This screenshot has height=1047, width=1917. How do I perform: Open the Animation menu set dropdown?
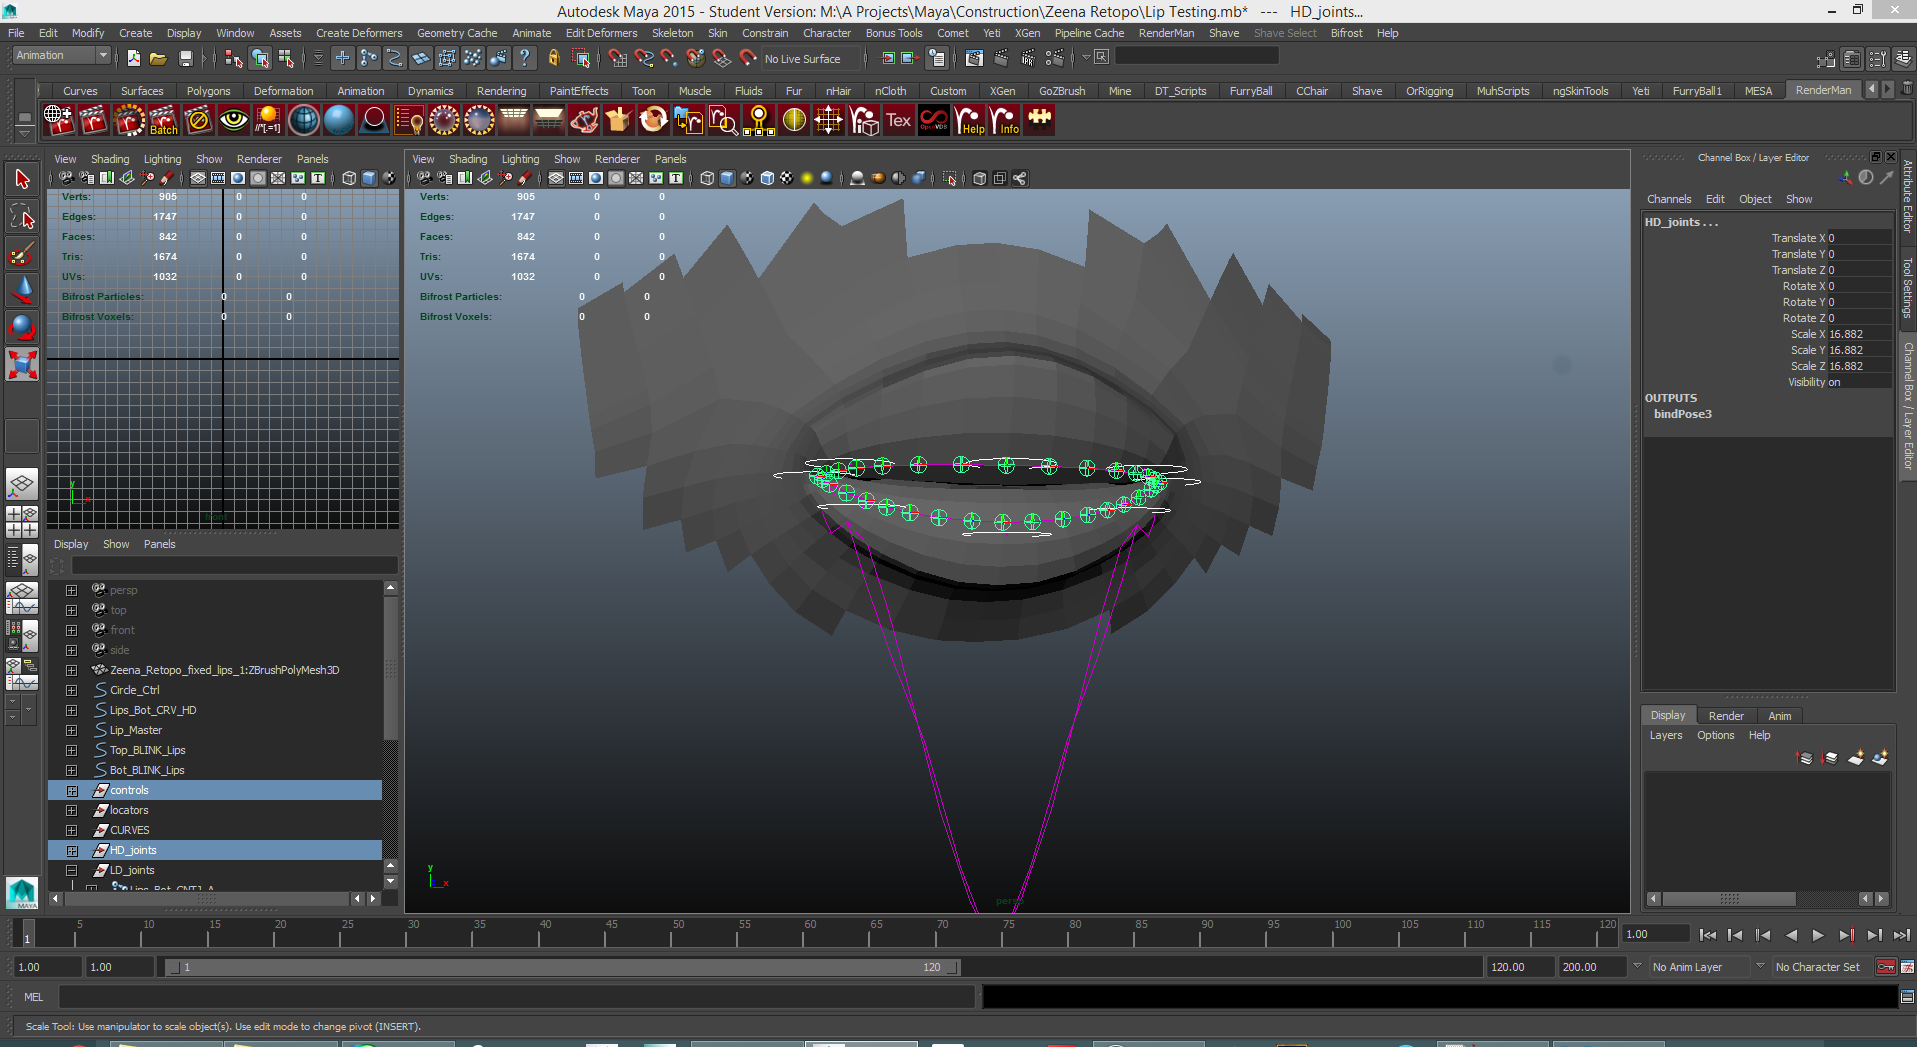62,56
